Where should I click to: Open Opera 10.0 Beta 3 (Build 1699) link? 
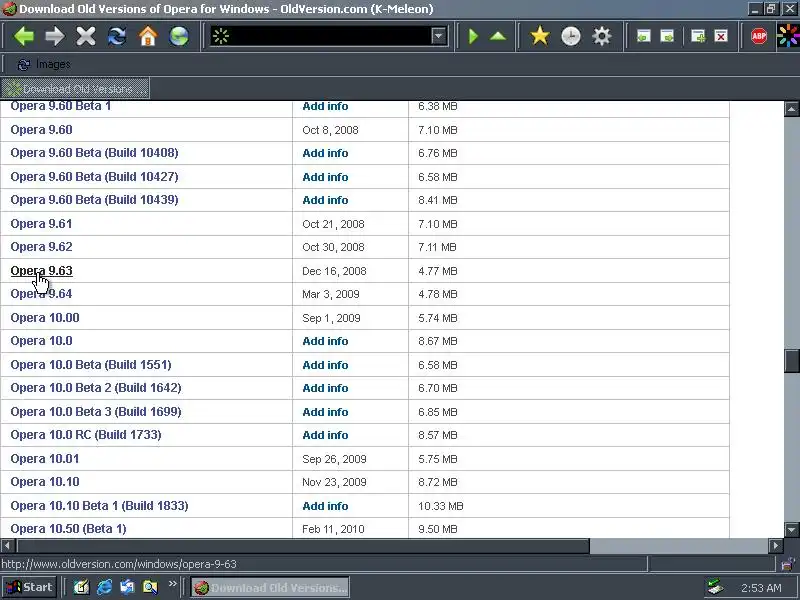[96, 411]
